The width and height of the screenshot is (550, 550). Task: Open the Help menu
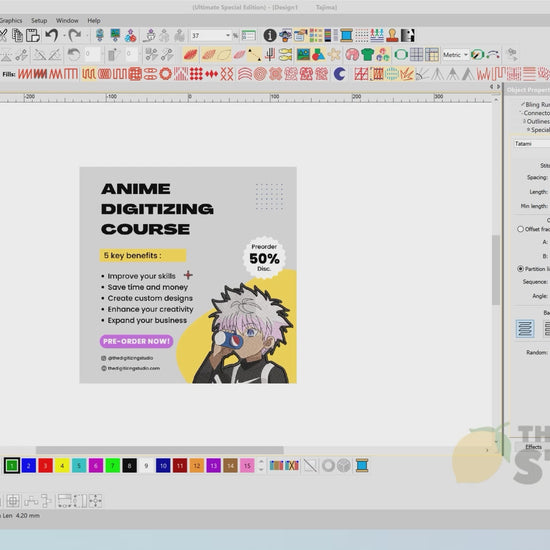94,20
